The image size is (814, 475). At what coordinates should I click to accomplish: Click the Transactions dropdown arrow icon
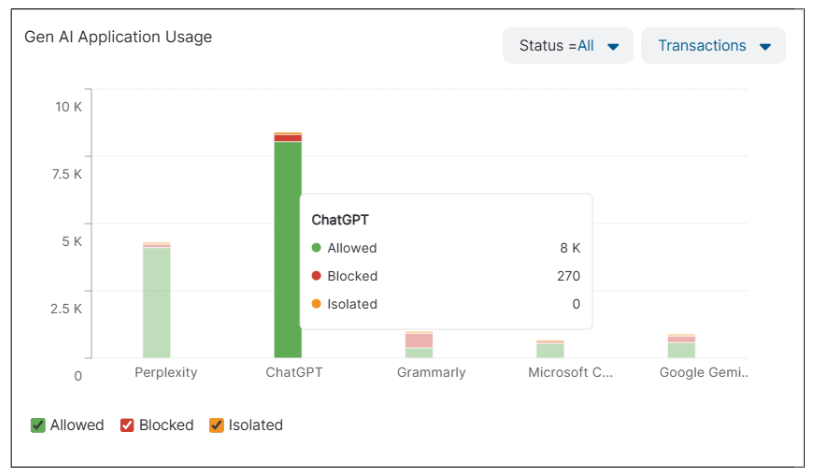click(x=765, y=47)
